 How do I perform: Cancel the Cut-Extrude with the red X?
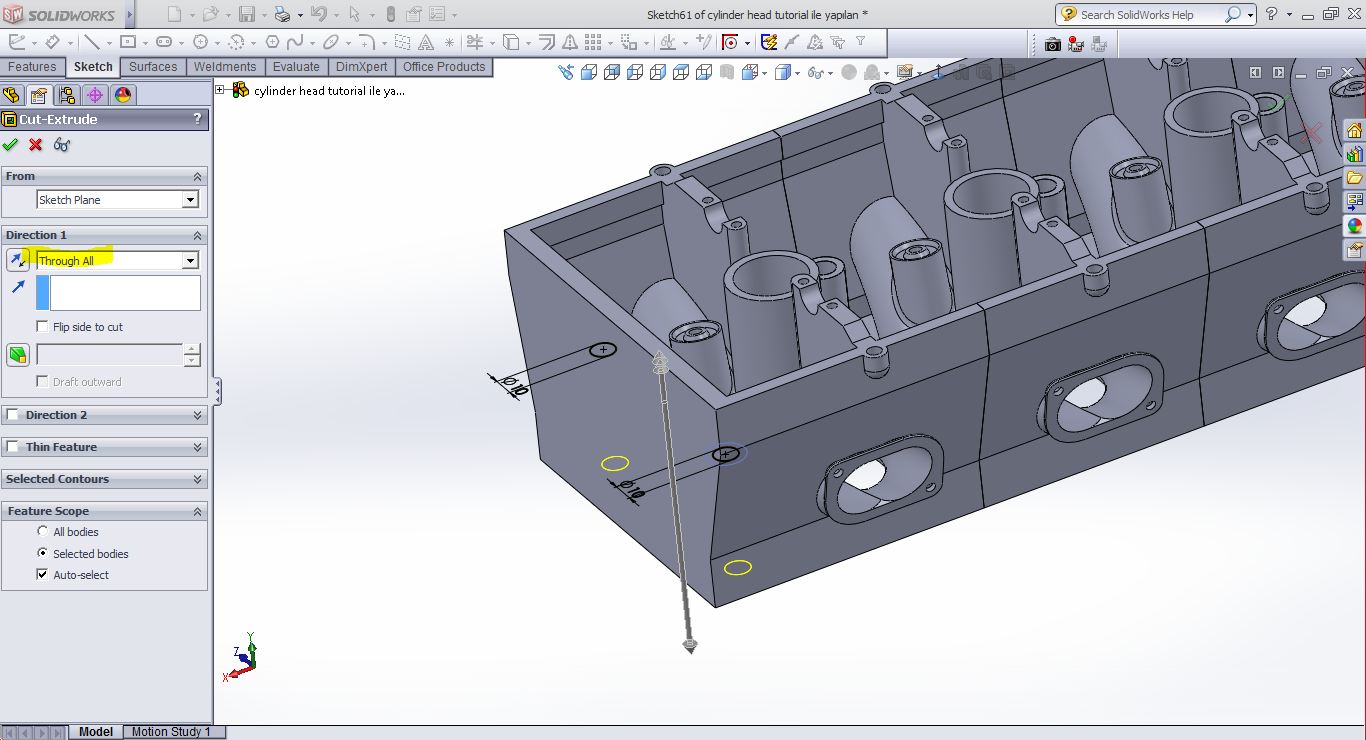(x=36, y=145)
